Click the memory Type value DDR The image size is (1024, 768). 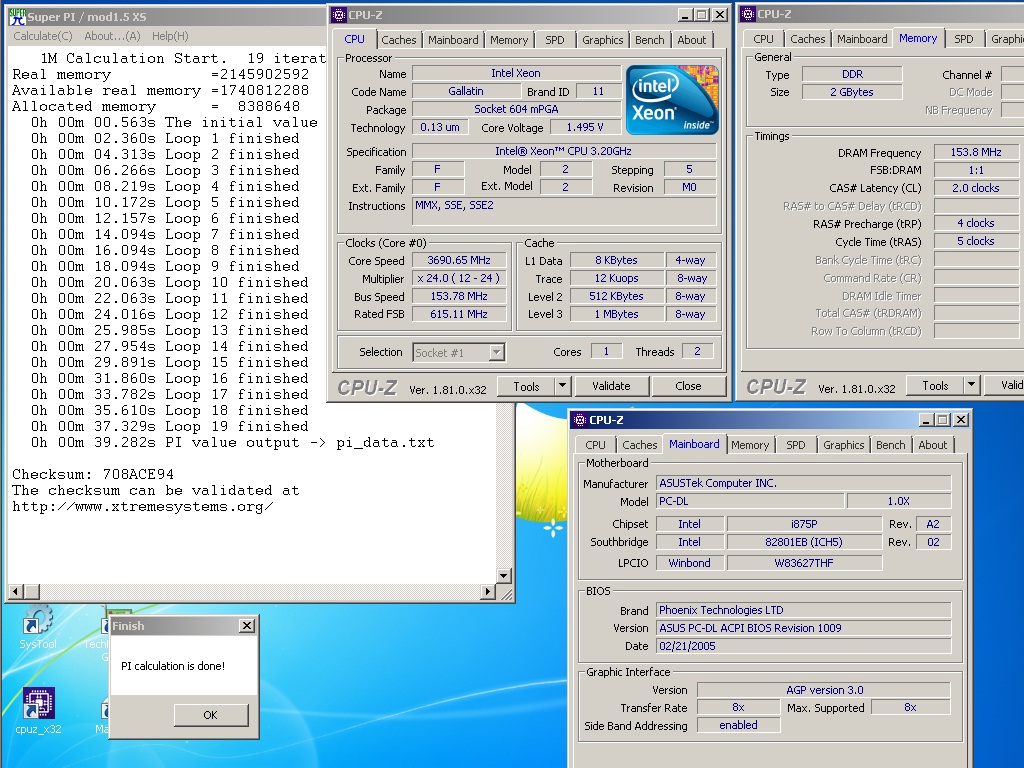pos(852,74)
